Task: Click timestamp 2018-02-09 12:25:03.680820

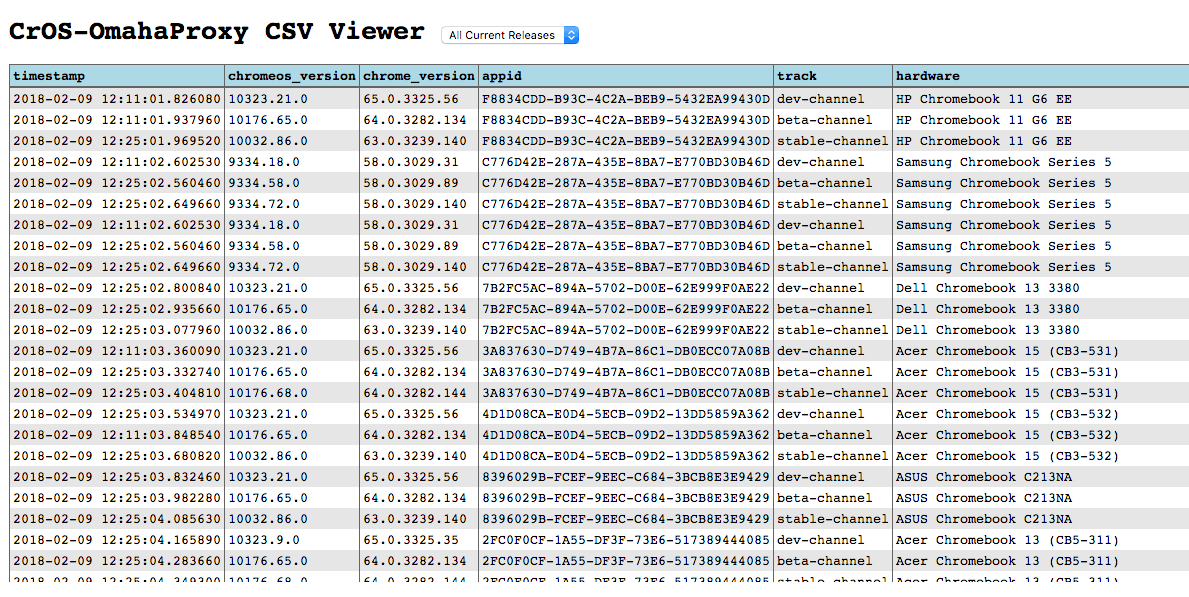Action: coord(118,457)
